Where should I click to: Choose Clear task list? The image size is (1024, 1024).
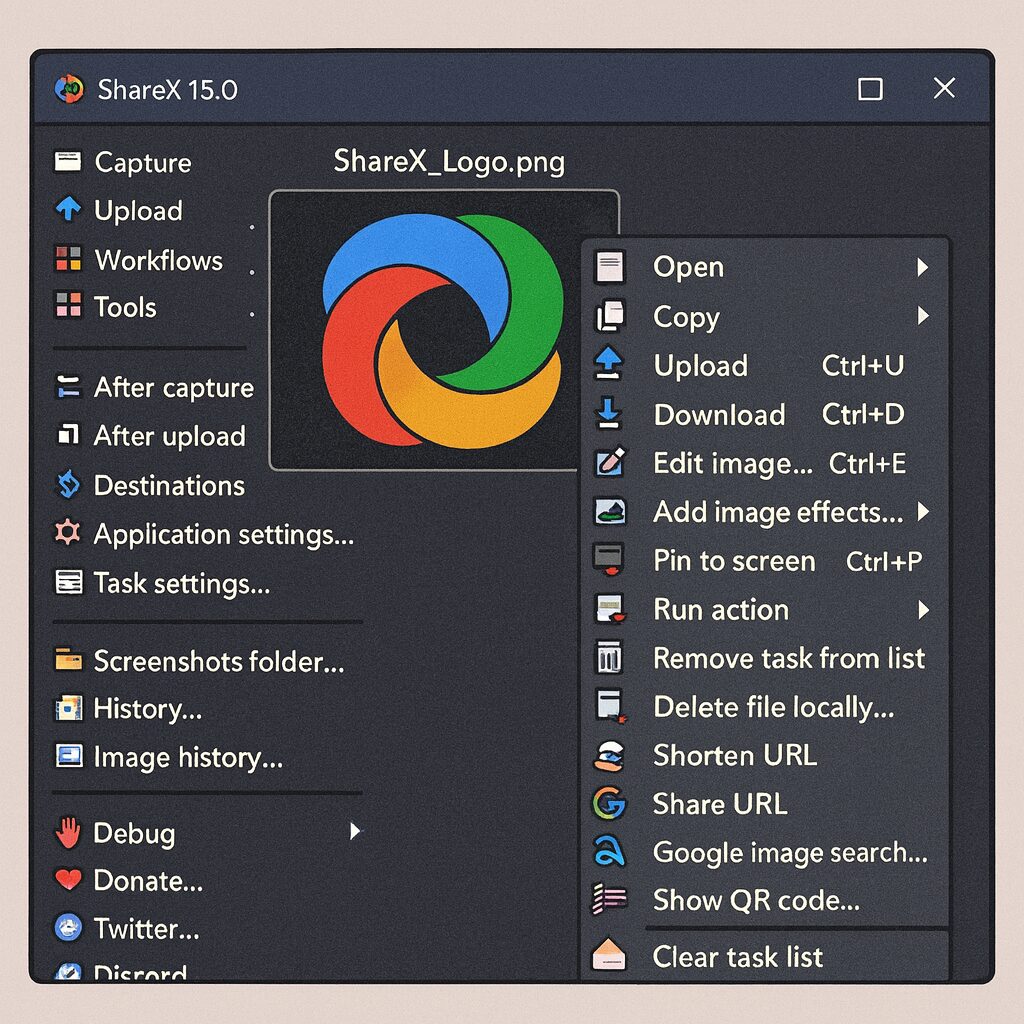coord(764,957)
